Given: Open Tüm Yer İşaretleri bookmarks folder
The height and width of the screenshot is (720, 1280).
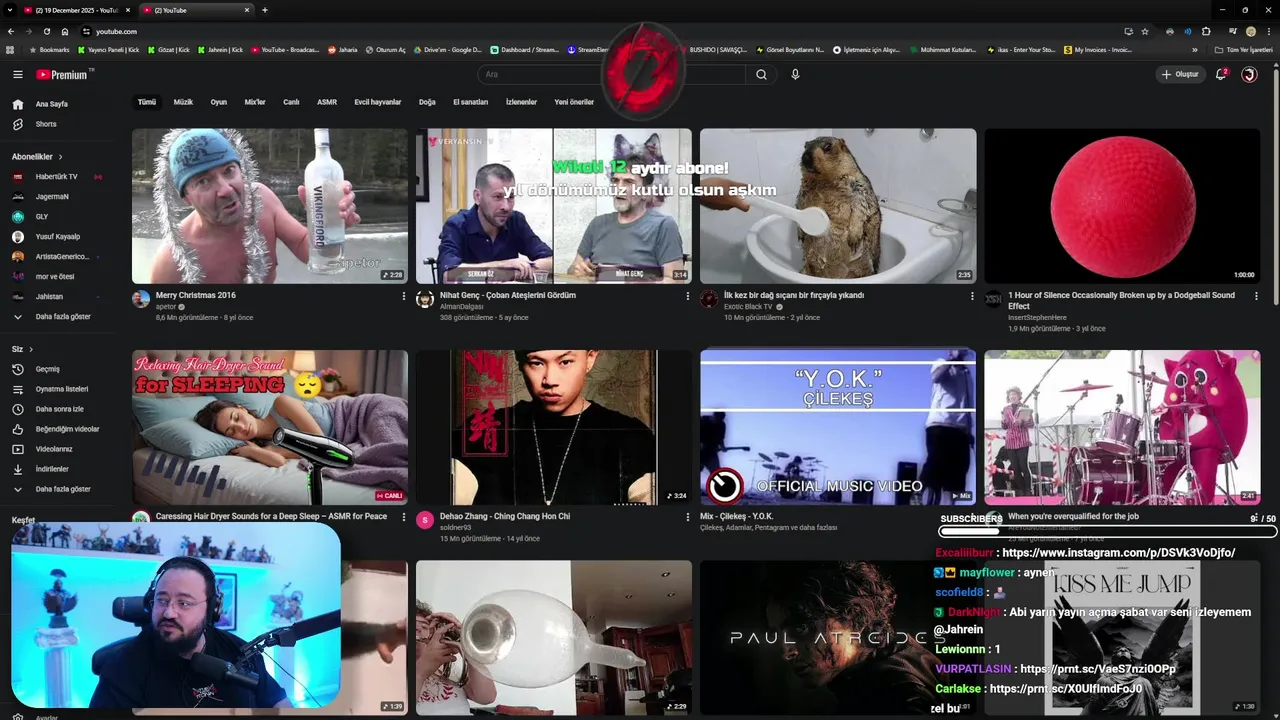Looking at the screenshot, I should [x=1244, y=49].
